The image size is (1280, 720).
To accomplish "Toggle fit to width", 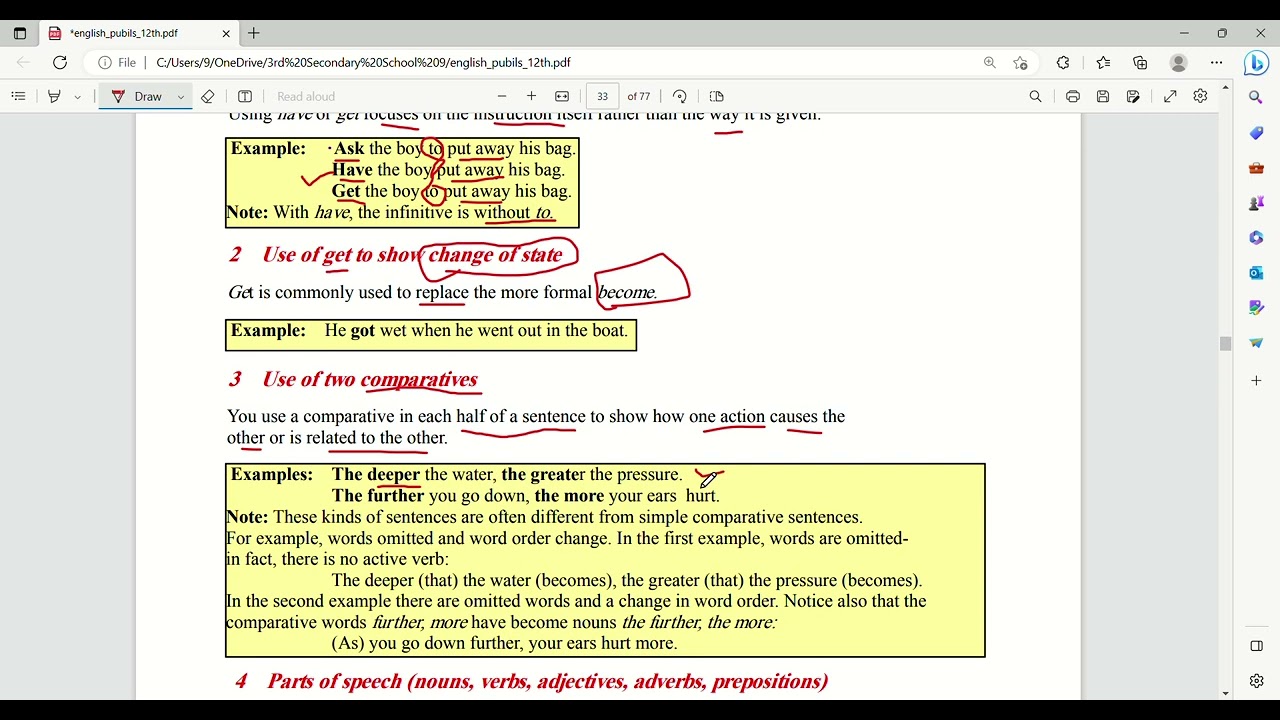I will [x=562, y=96].
